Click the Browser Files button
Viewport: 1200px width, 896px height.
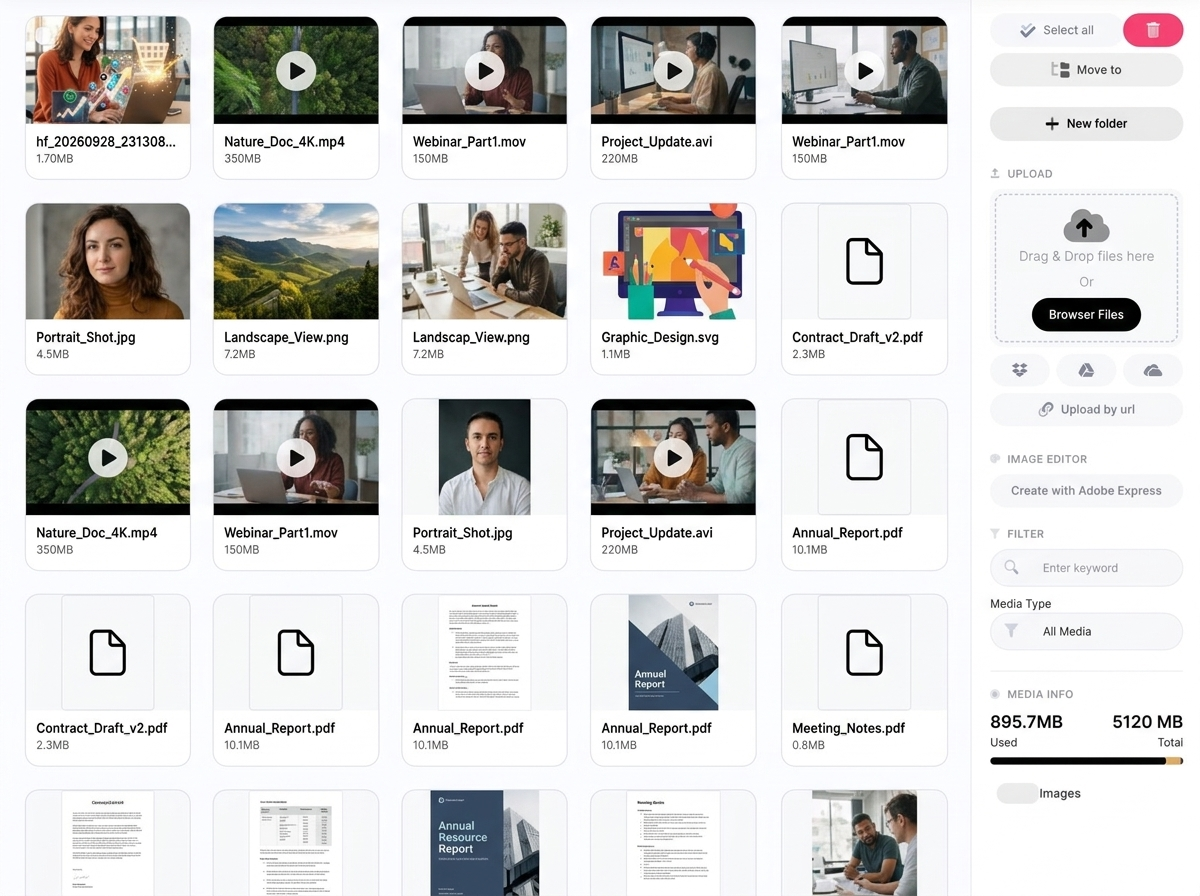point(1086,314)
